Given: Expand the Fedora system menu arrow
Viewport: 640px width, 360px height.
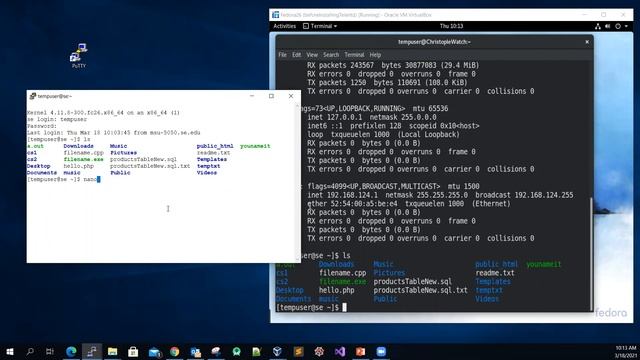Looking at the screenshot, I should 626,26.
